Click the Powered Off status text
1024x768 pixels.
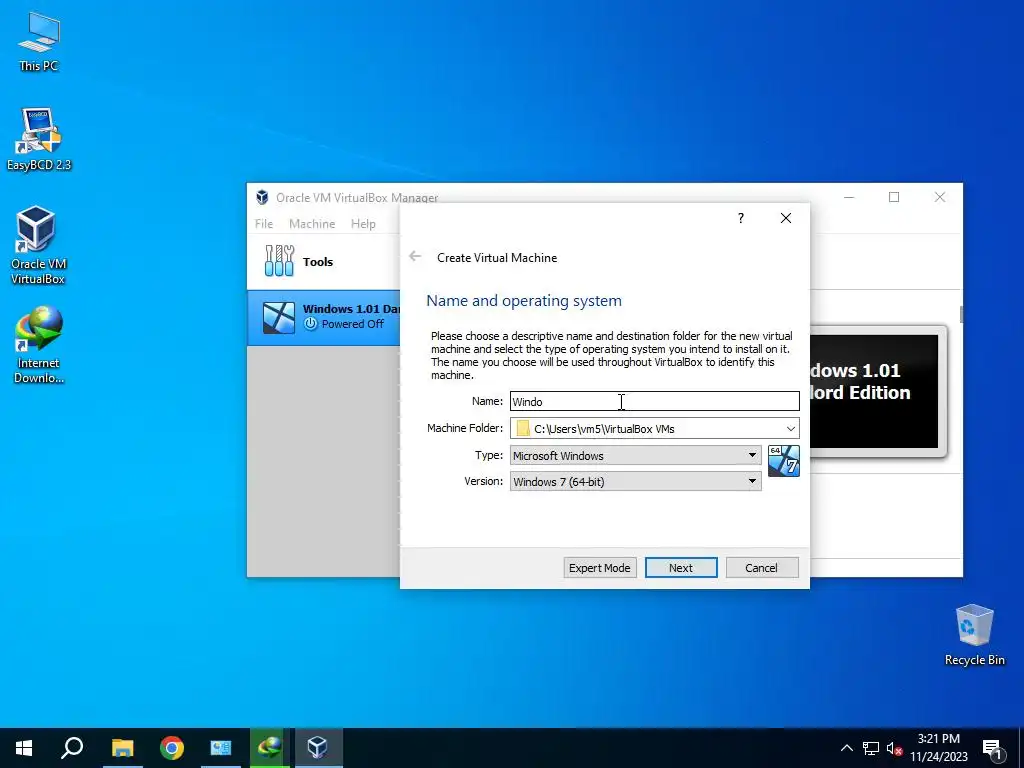(353, 324)
